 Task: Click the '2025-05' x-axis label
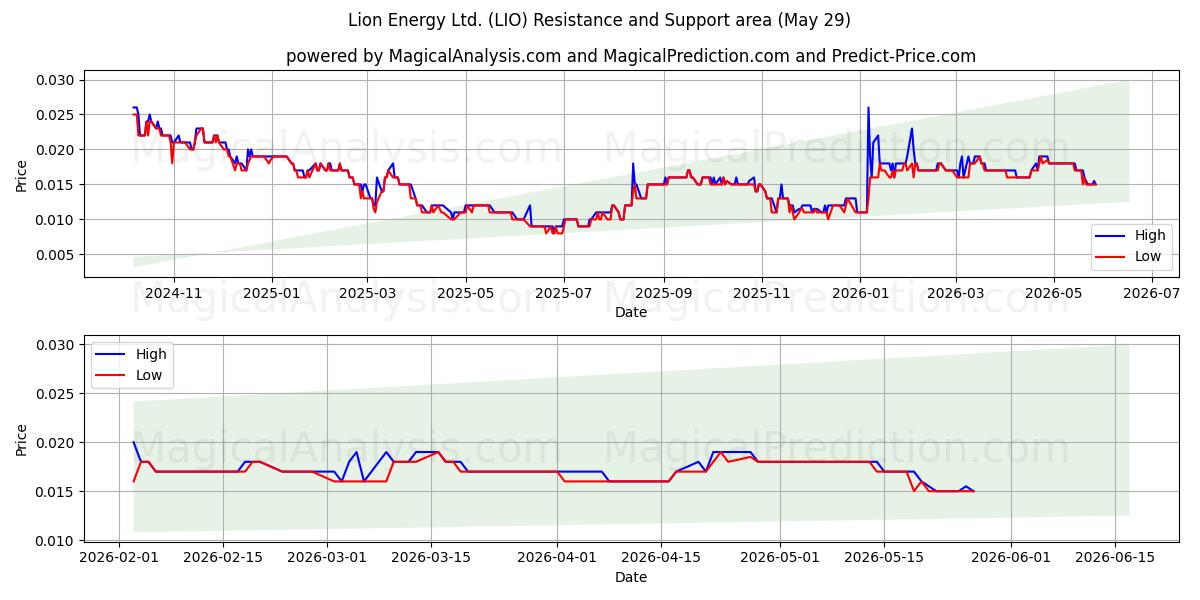click(x=466, y=294)
